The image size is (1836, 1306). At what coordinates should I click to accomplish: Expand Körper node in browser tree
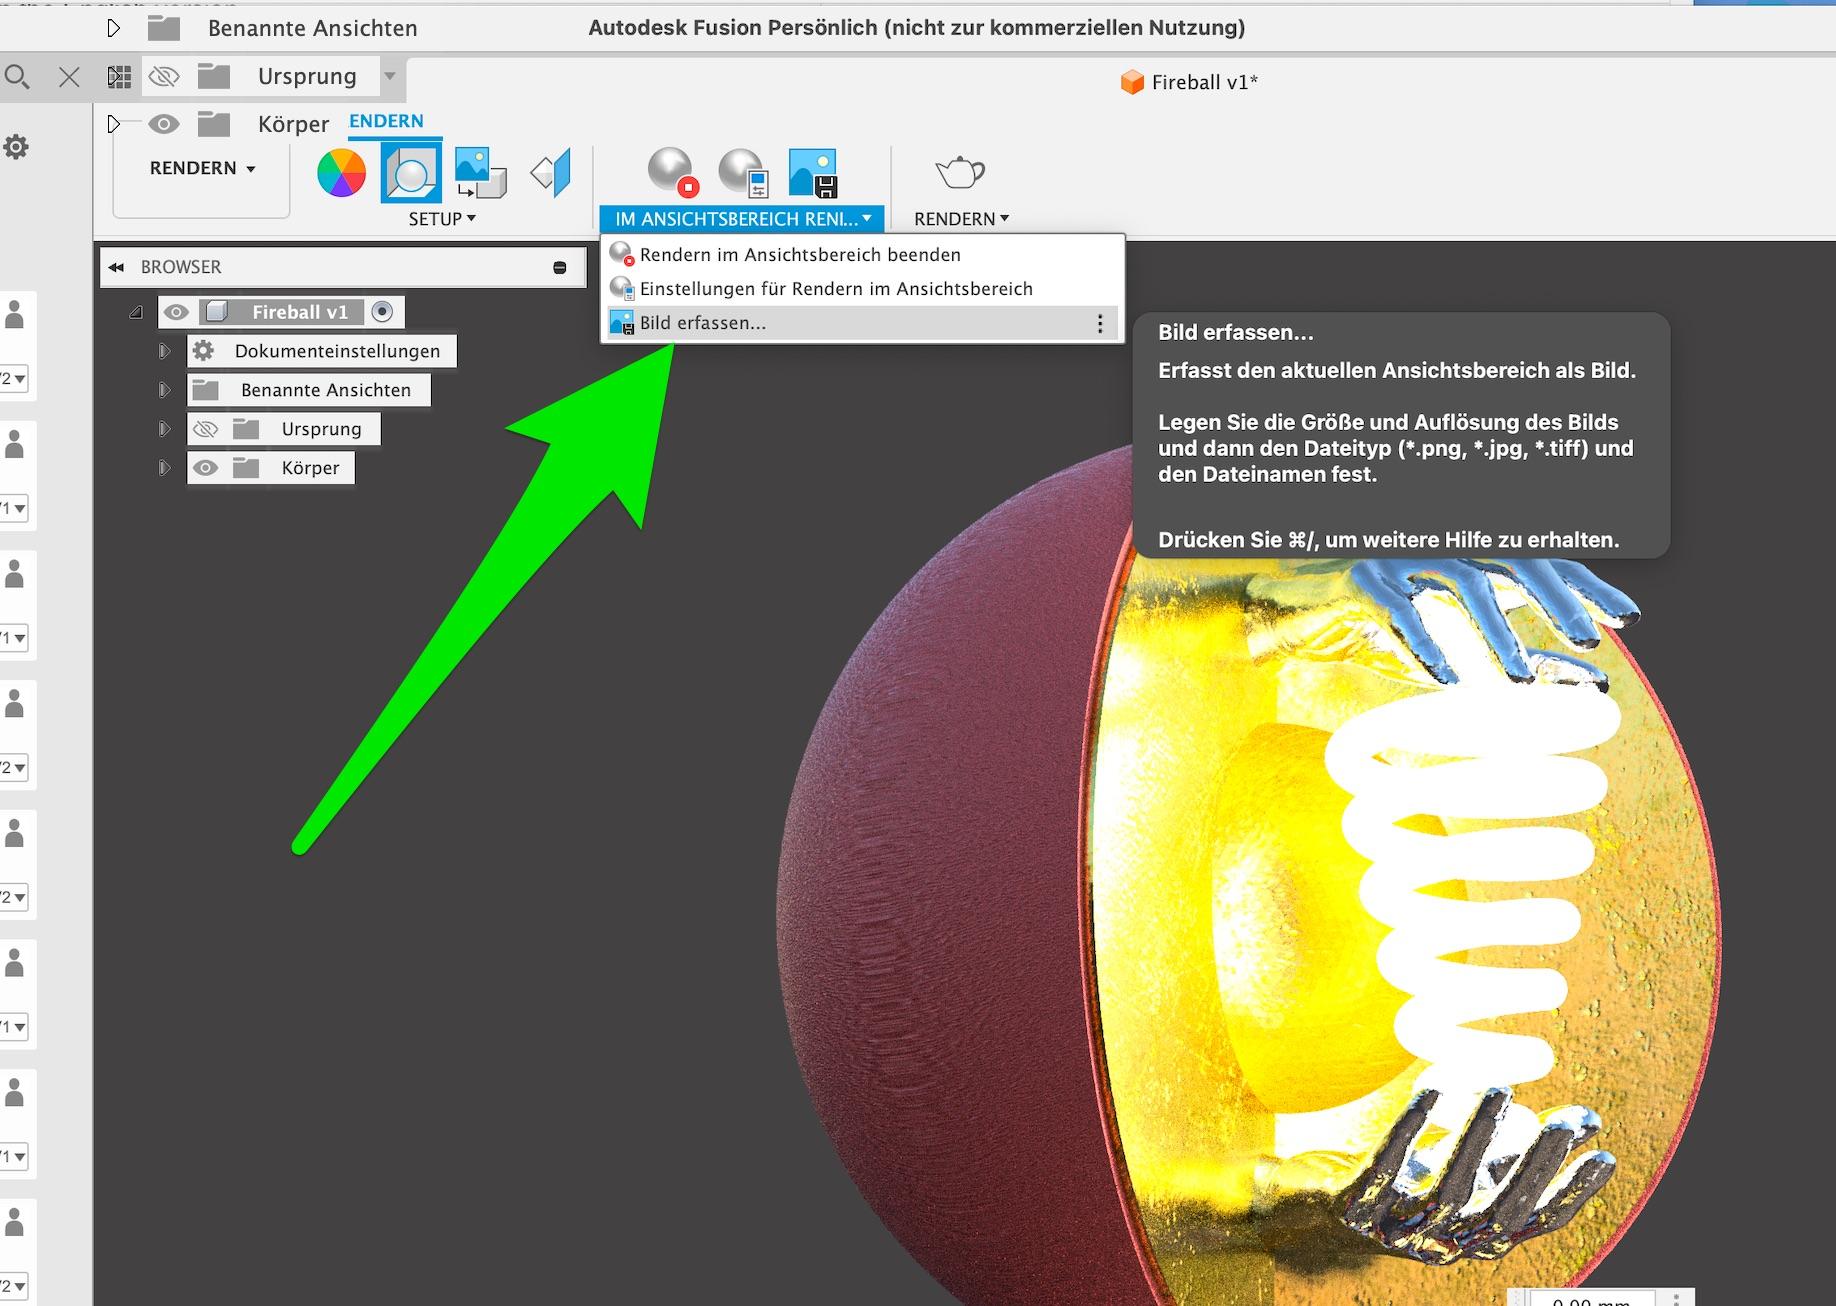point(164,468)
